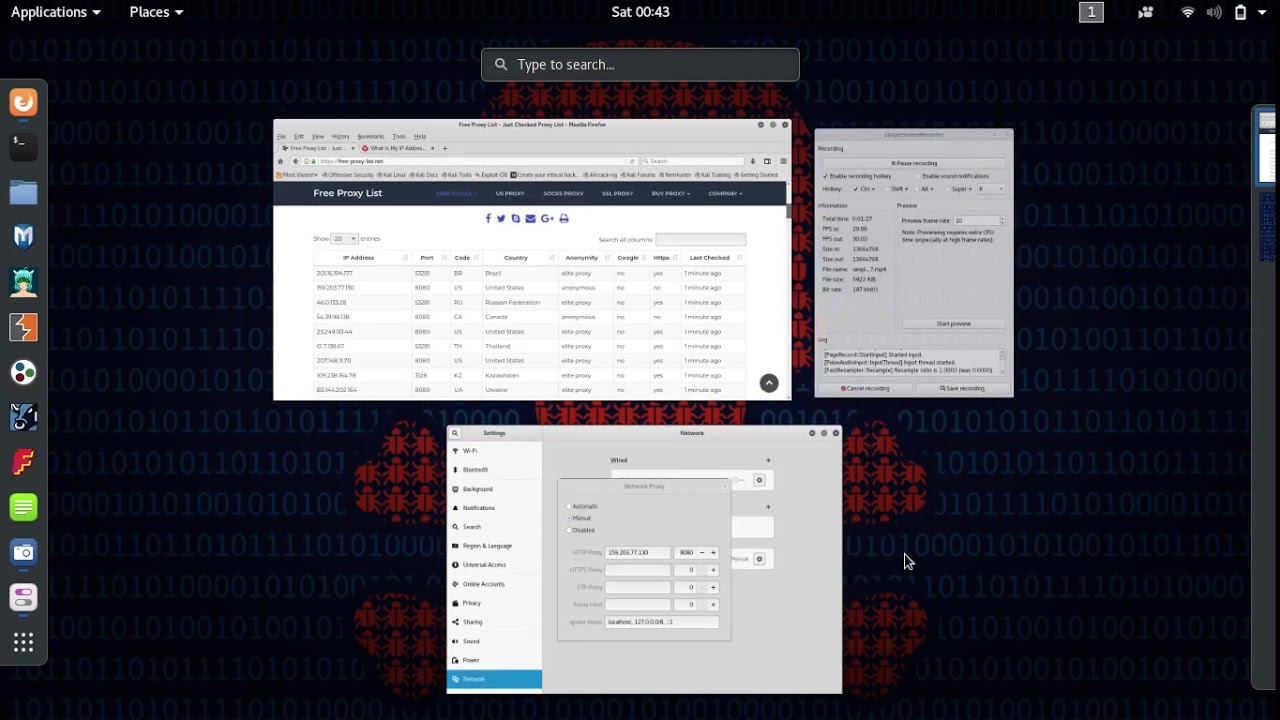Open Armitage green-haired icon in dock

(x=23, y=281)
